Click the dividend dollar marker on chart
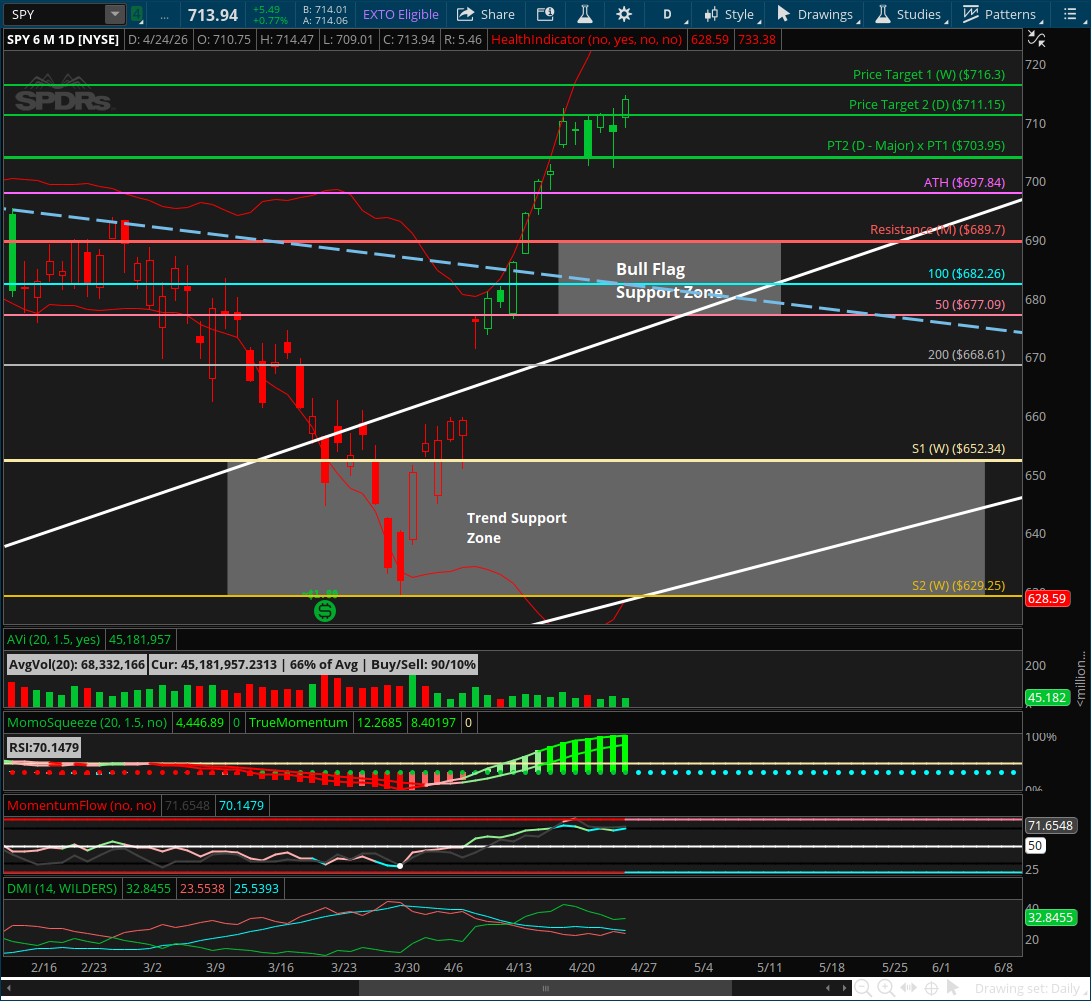This screenshot has height=1001, width=1091. click(325, 611)
